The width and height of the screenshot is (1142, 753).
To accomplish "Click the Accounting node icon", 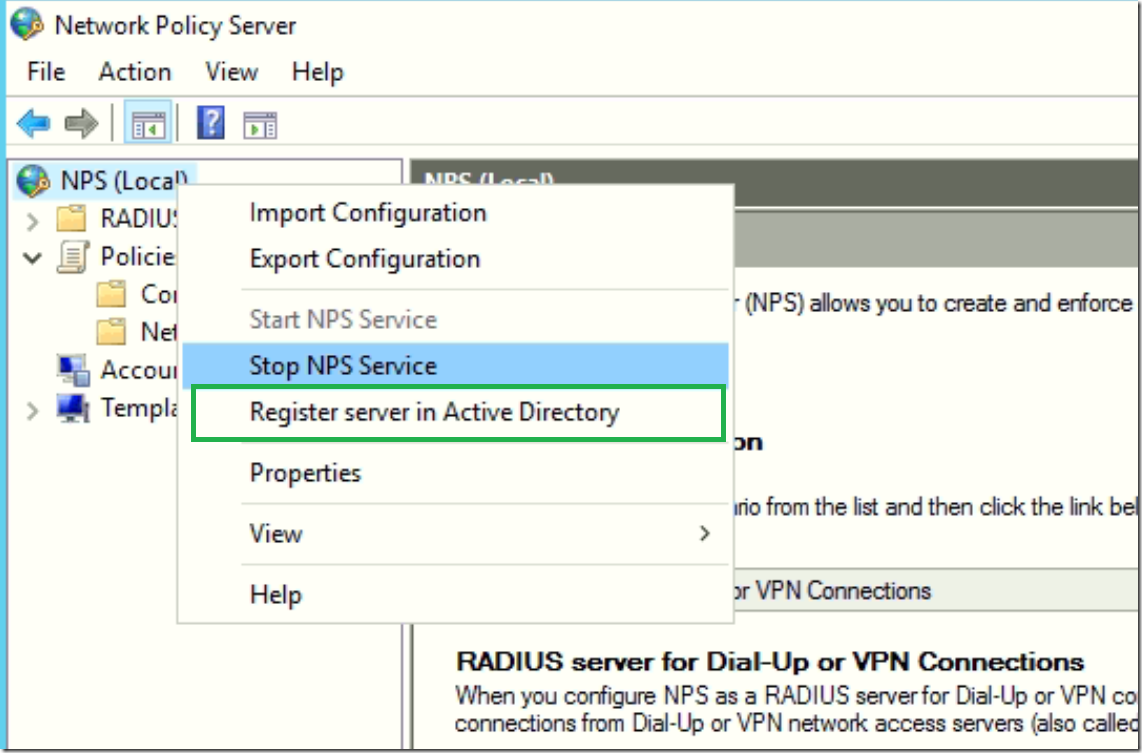I will pyautogui.click(x=73, y=370).
